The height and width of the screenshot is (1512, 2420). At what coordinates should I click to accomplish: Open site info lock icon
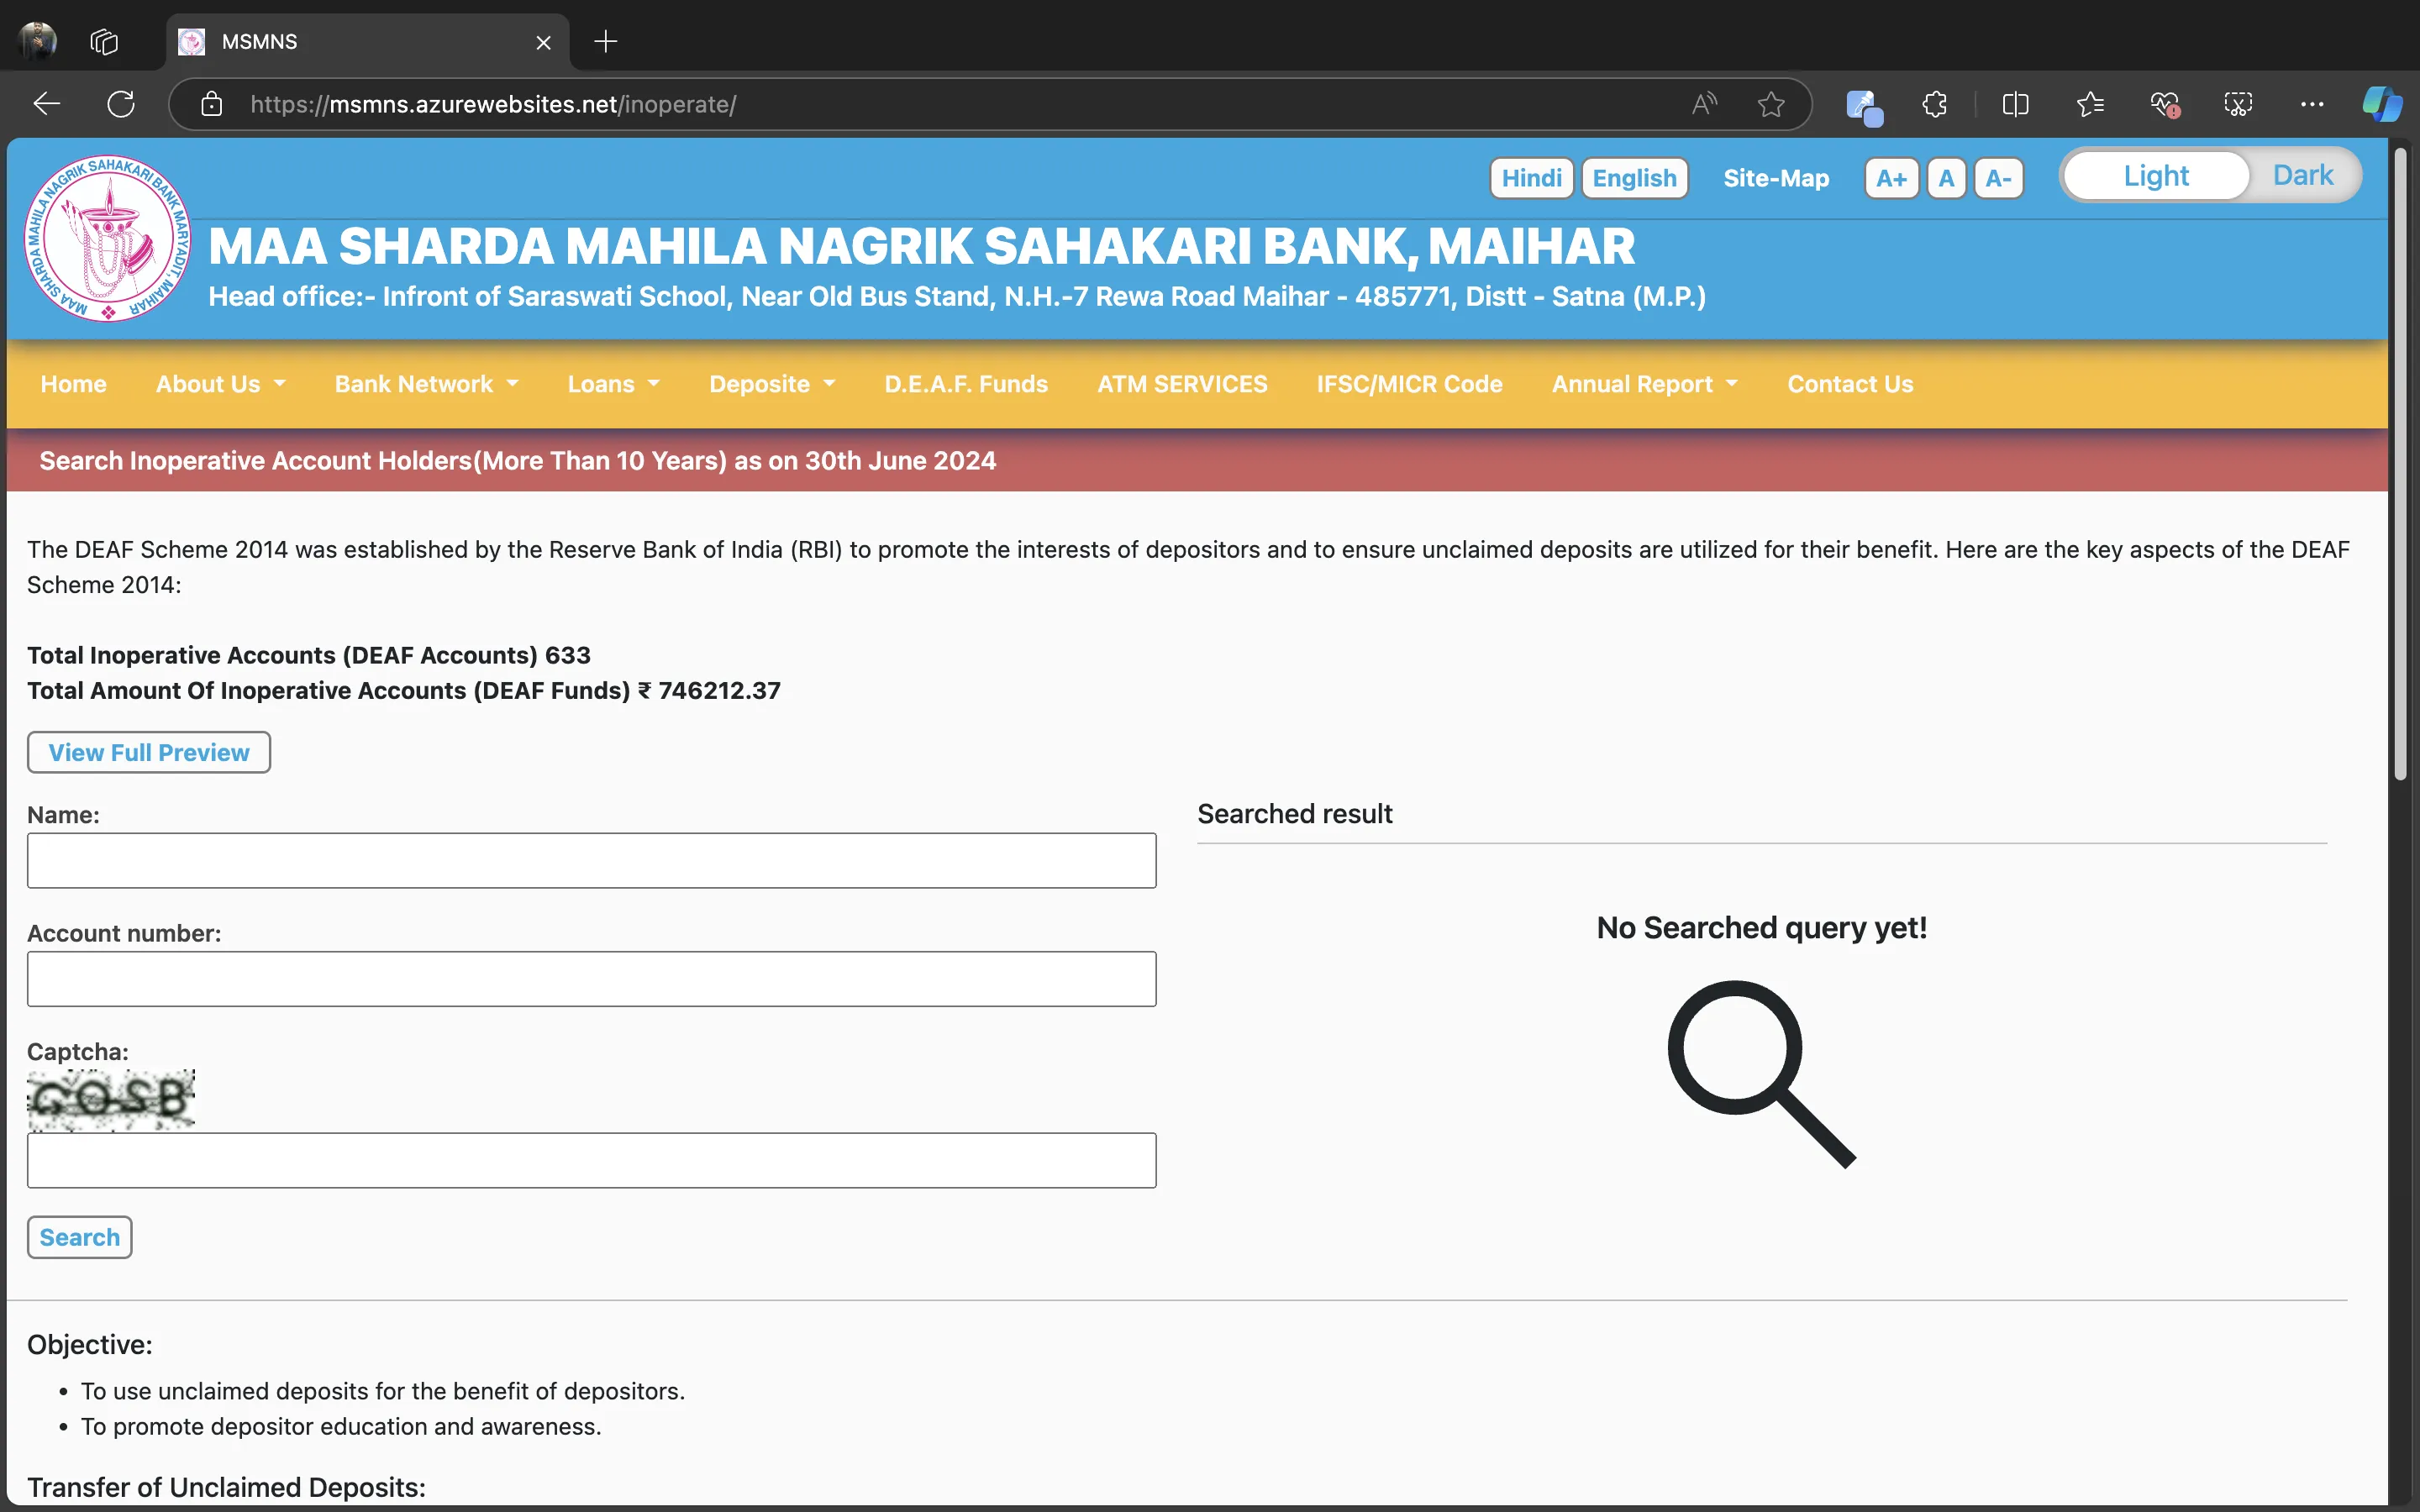pos(211,104)
